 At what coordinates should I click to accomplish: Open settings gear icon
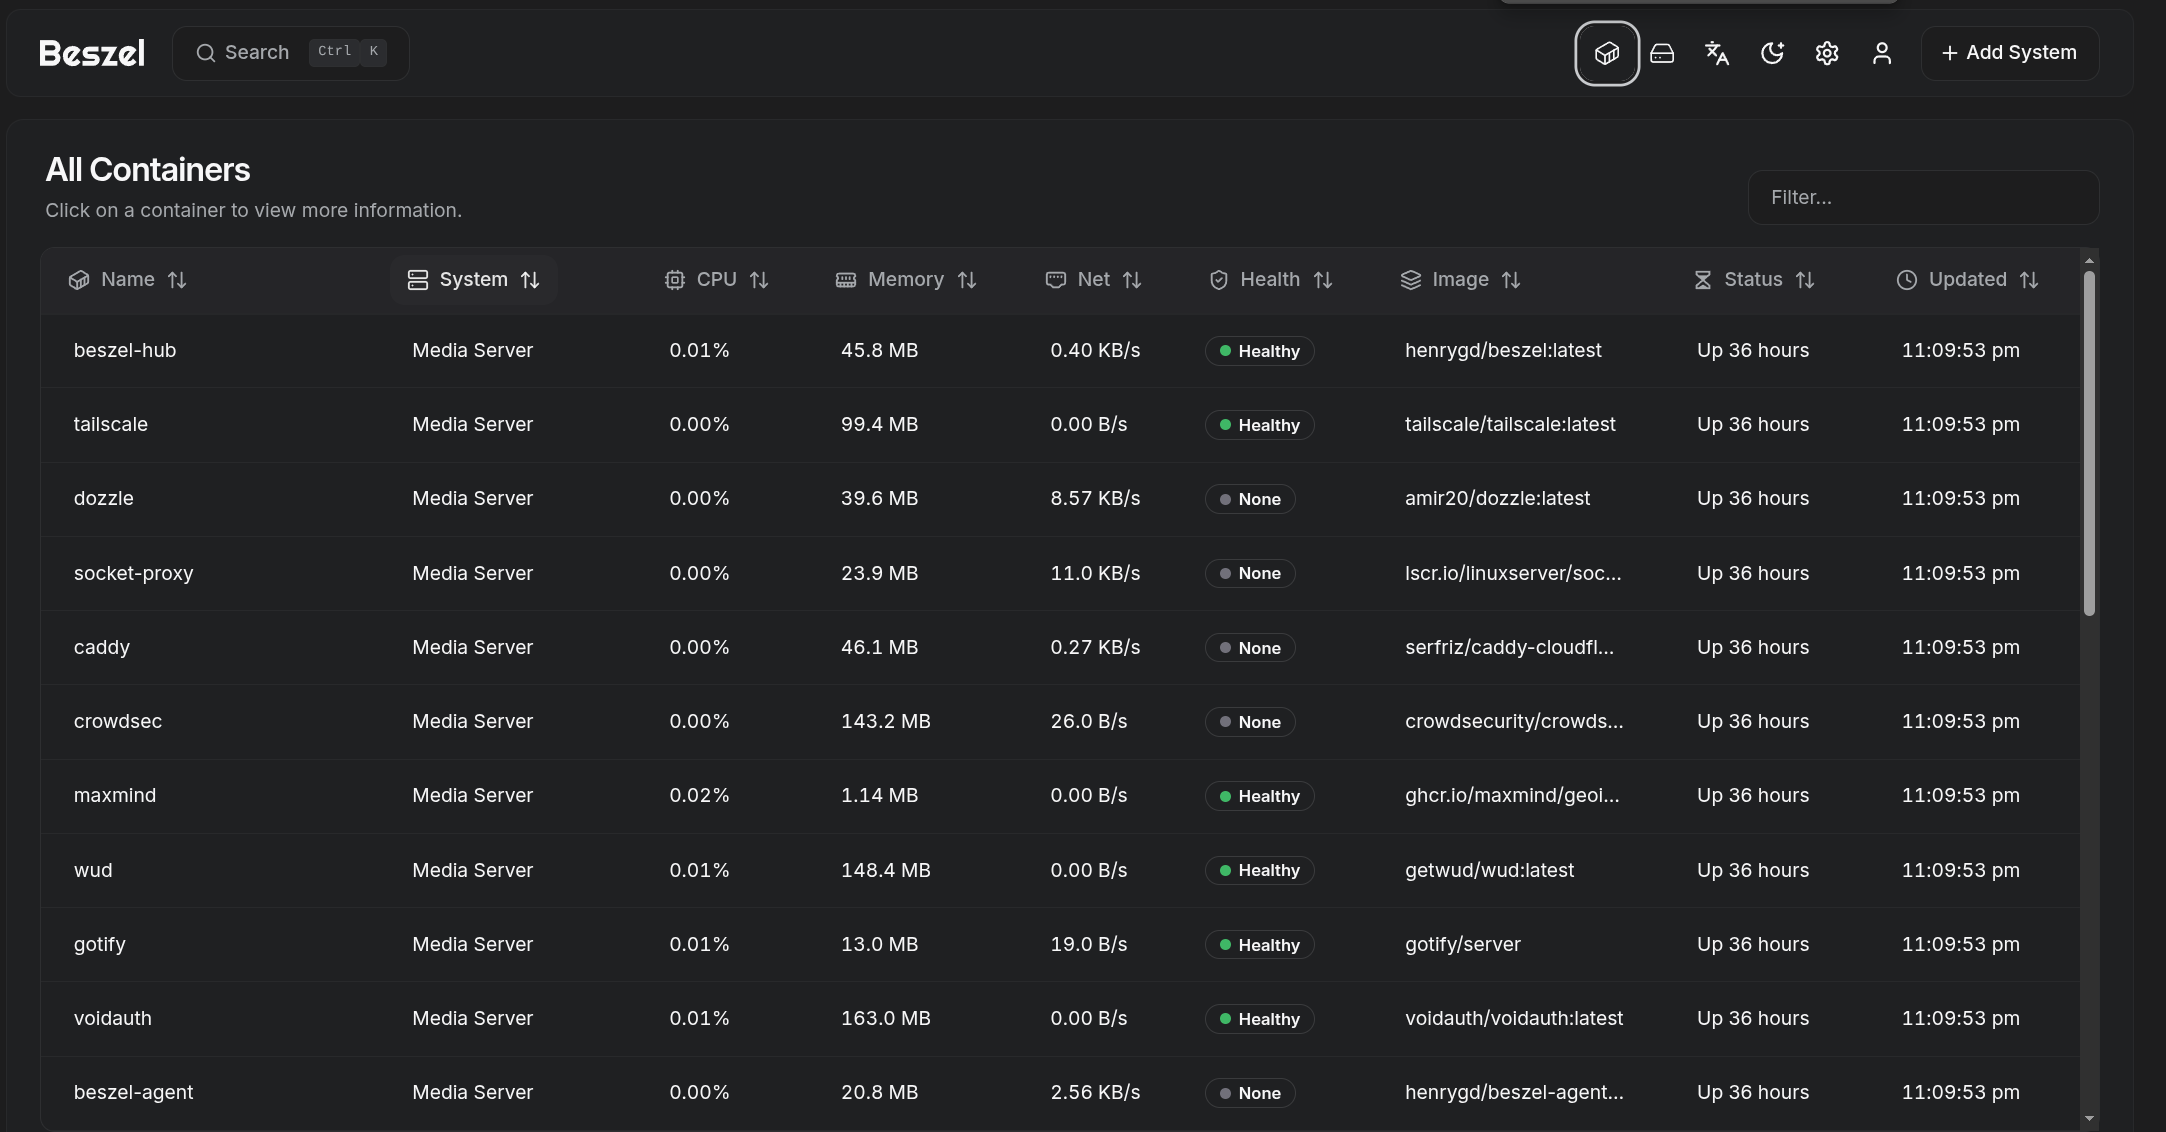click(1827, 53)
